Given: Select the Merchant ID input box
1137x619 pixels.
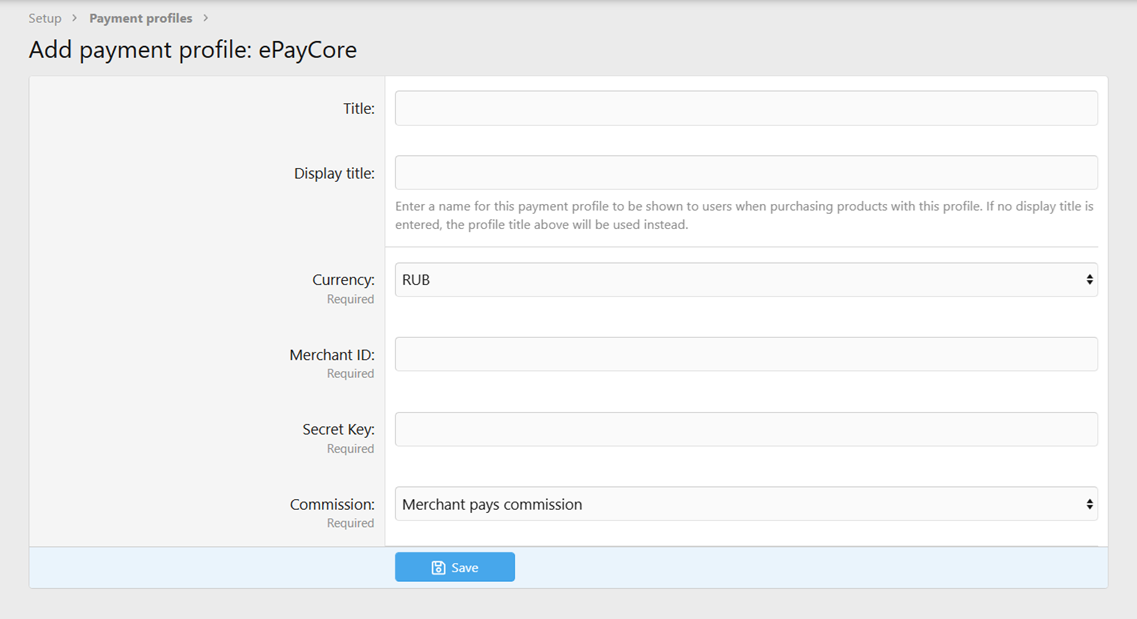Looking at the screenshot, I should [746, 354].
